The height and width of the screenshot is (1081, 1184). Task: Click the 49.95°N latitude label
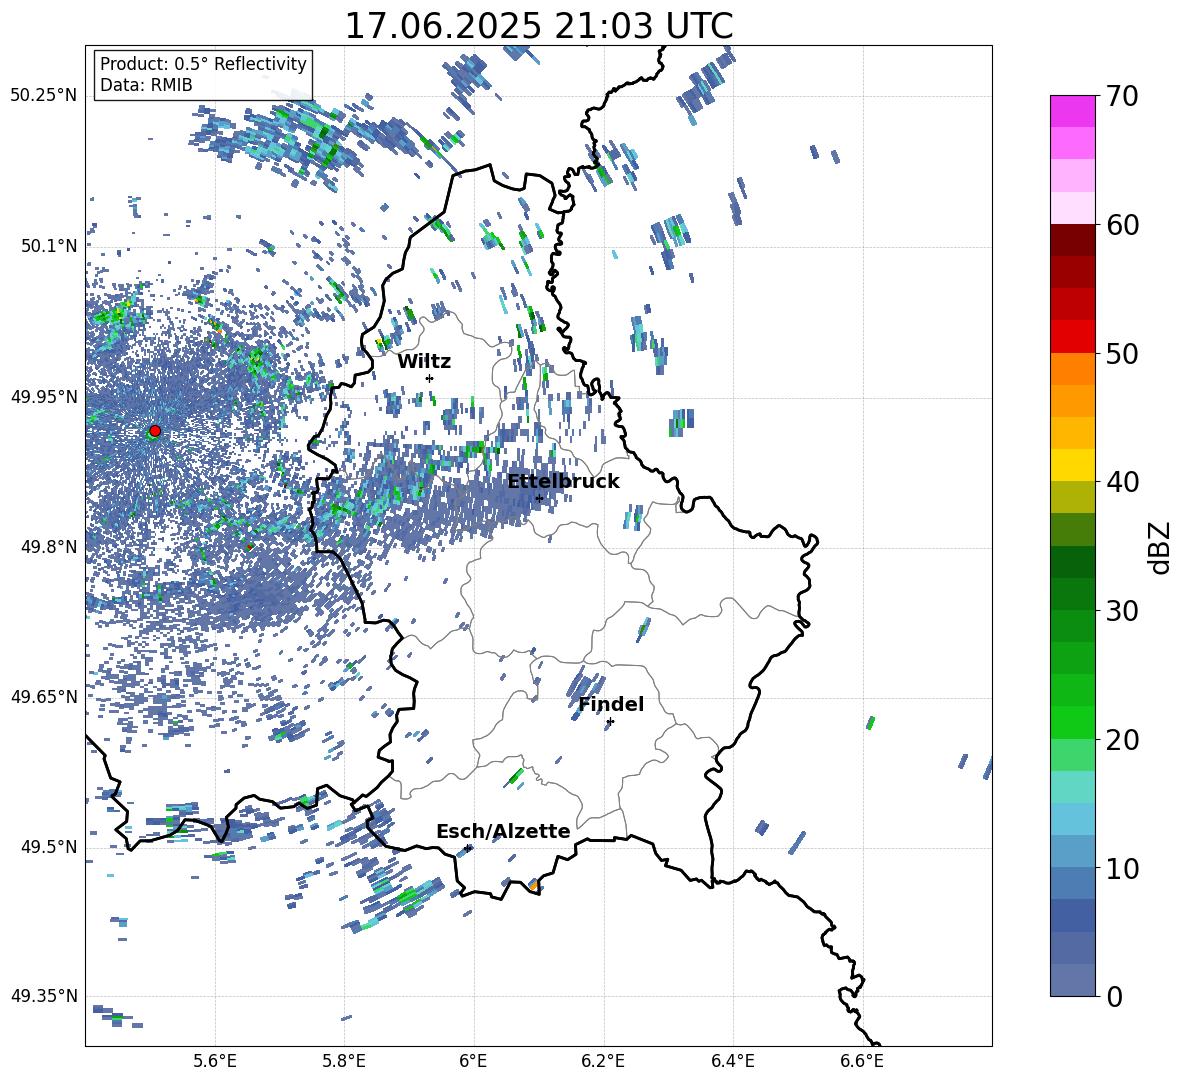[x=44, y=397]
